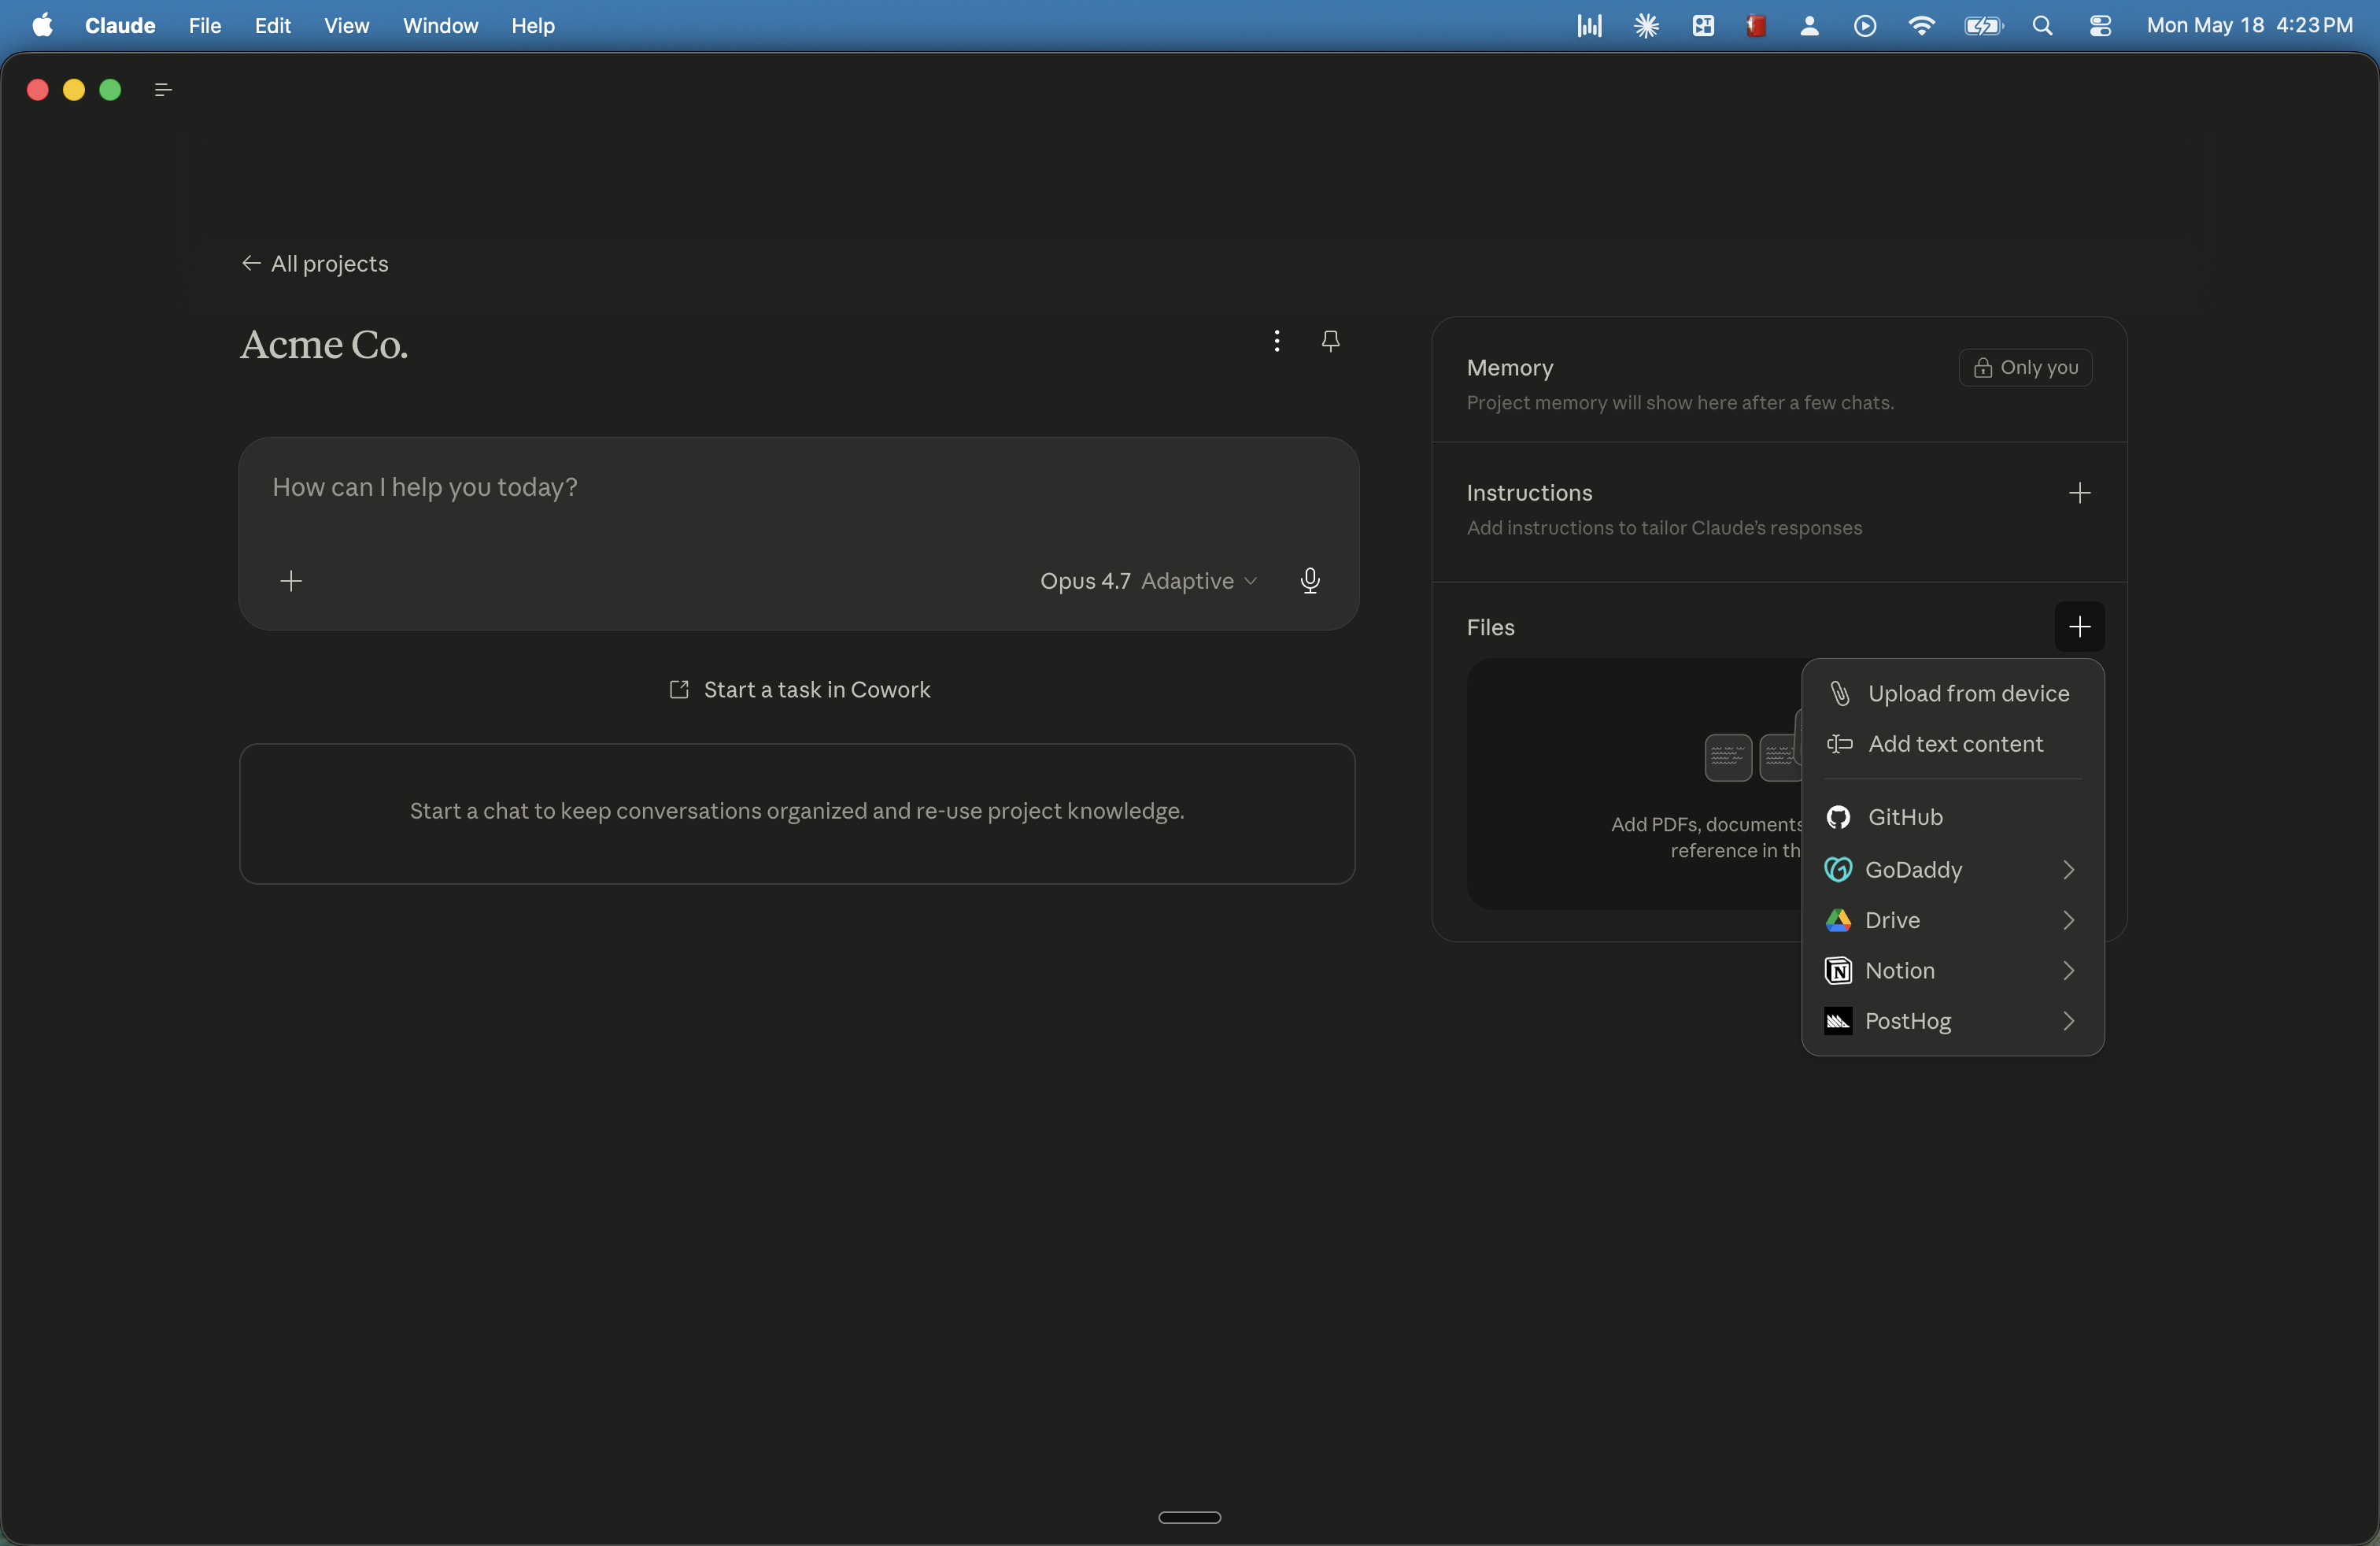Select Notion in the files menu
The width and height of the screenshot is (2380, 1546).
point(1952,970)
